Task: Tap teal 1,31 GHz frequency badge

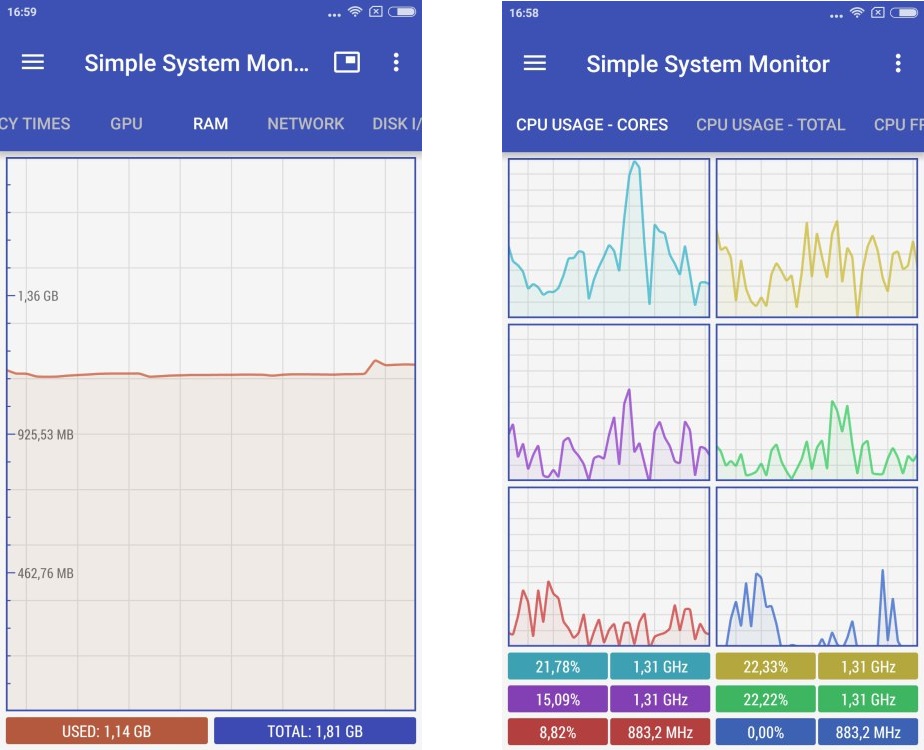Action: point(660,666)
